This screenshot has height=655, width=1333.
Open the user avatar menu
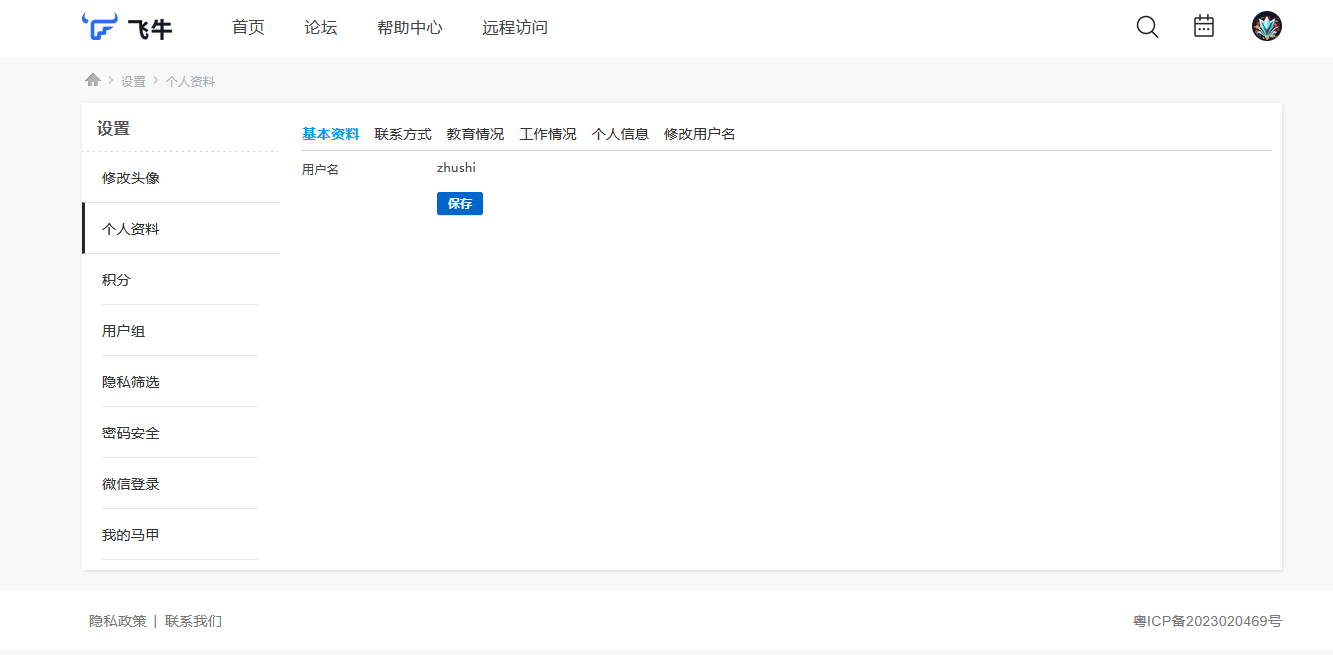tap(1267, 26)
